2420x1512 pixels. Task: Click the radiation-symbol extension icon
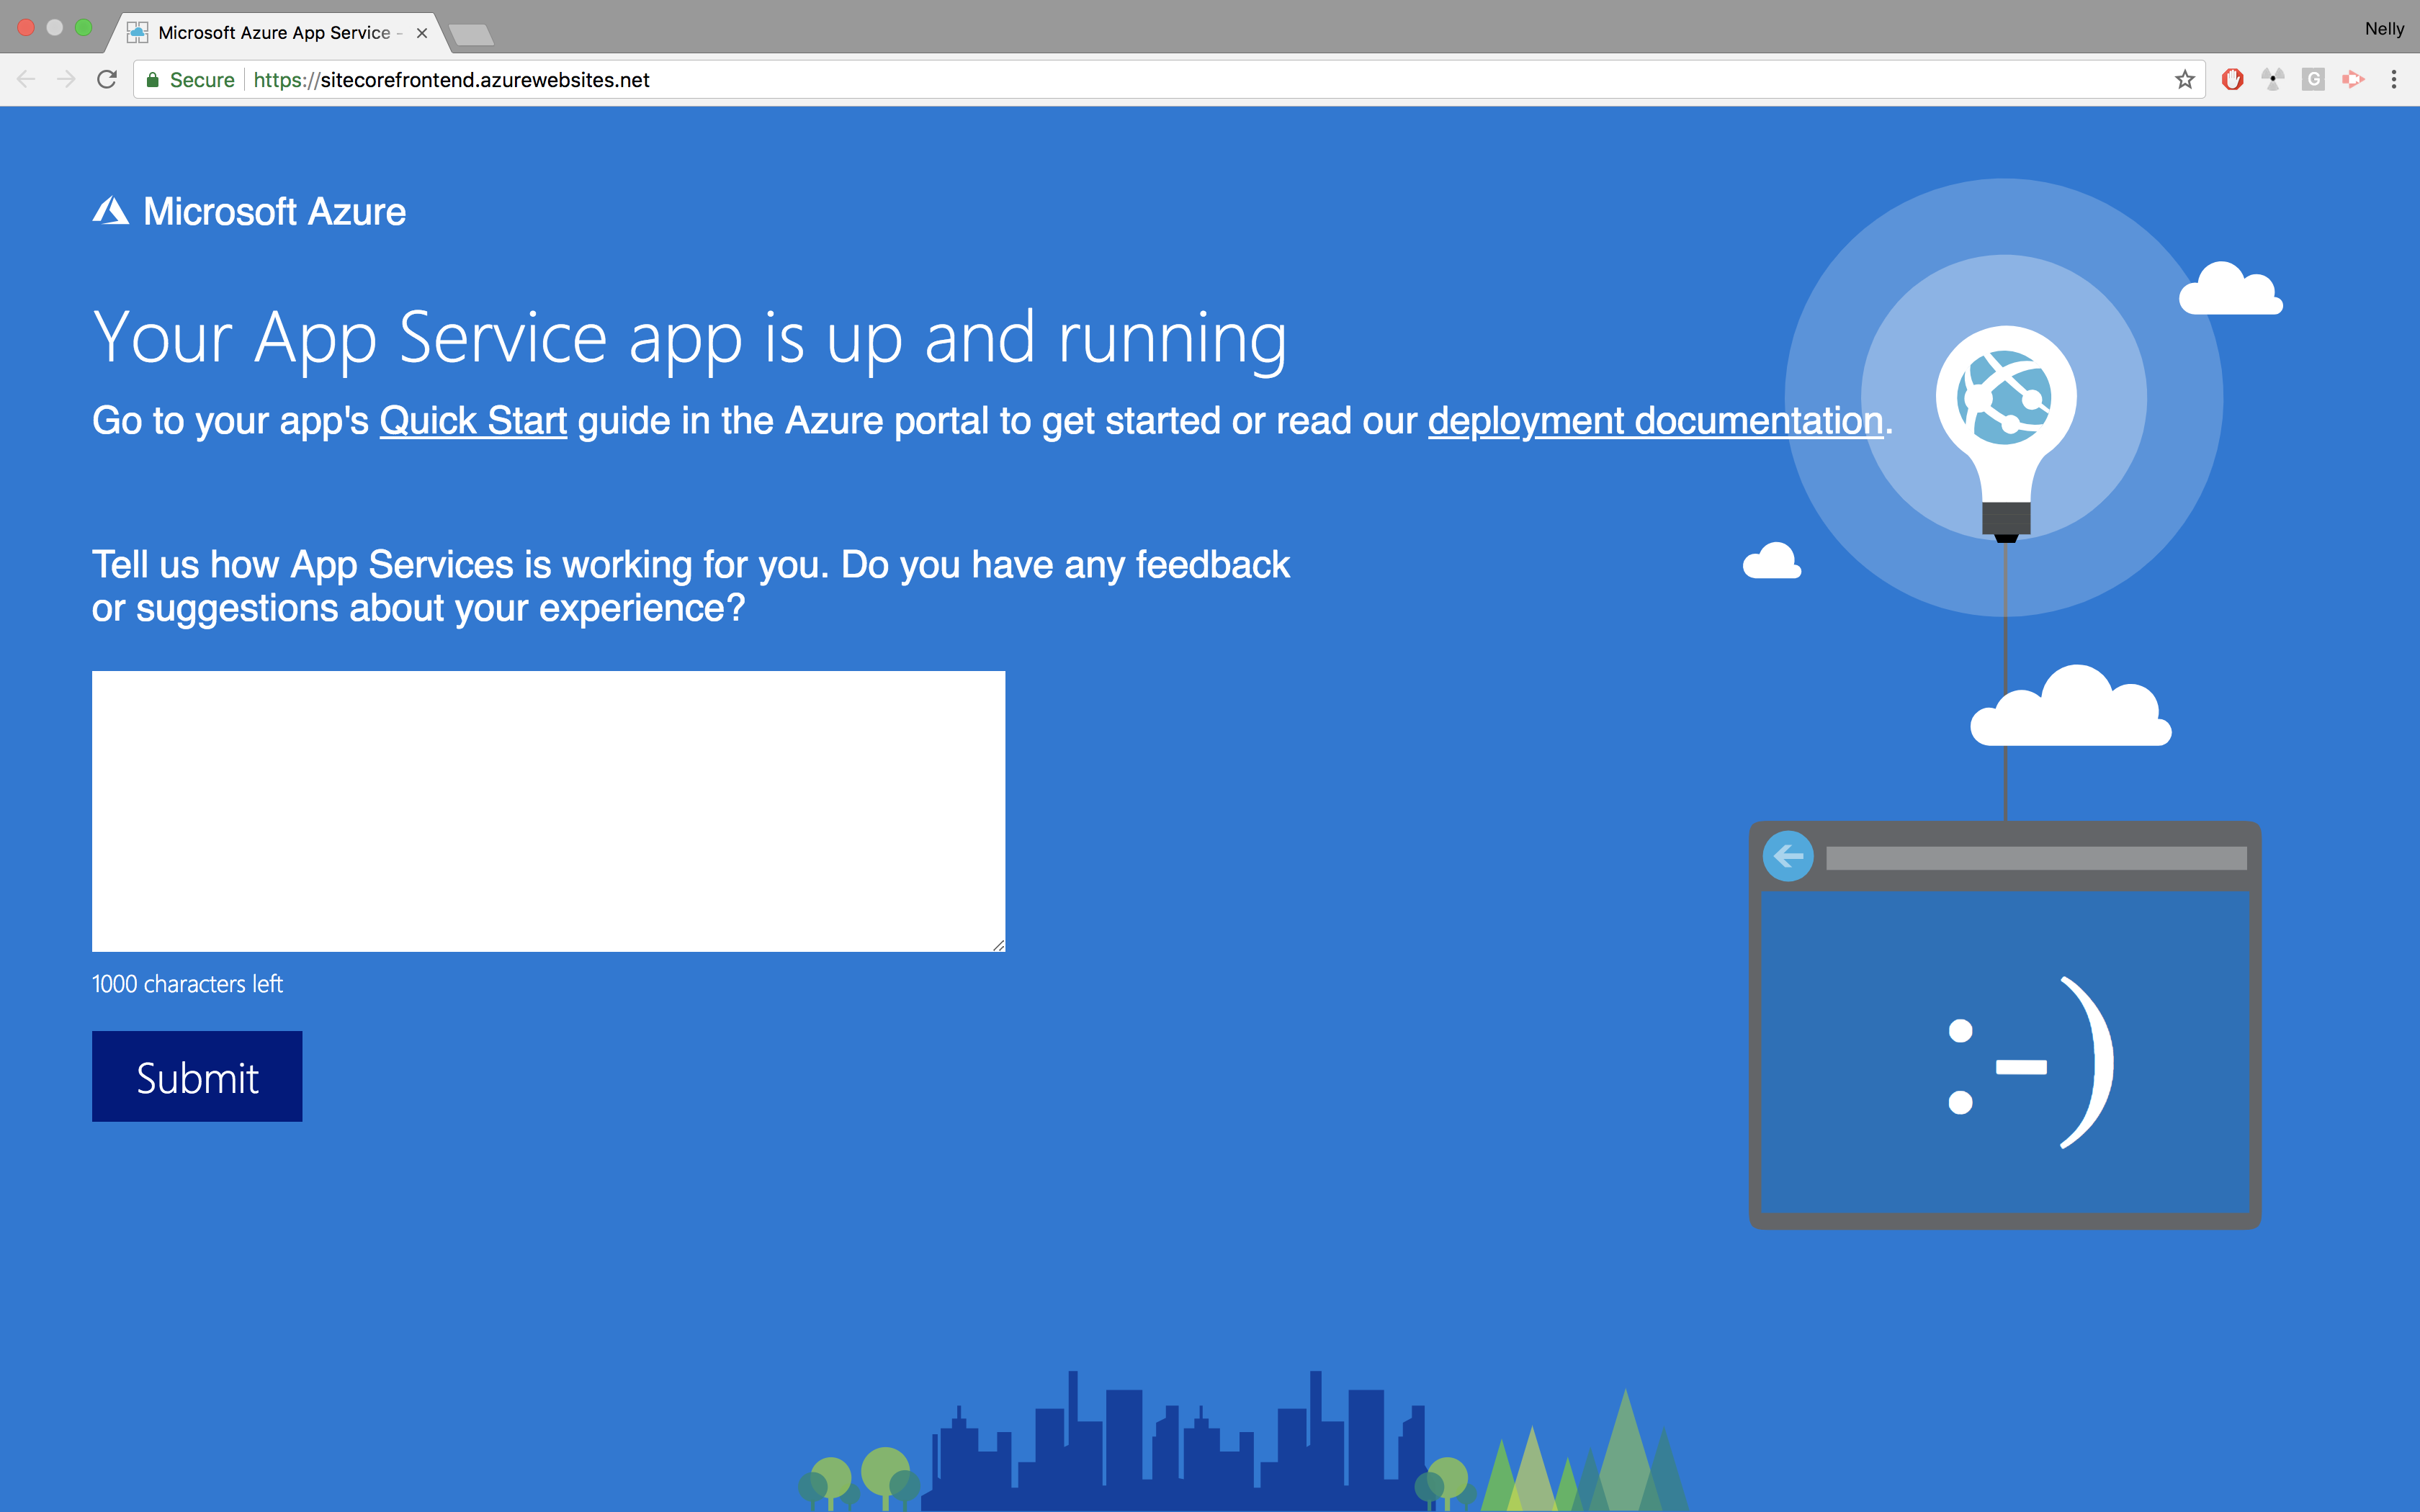[2273, 79]
